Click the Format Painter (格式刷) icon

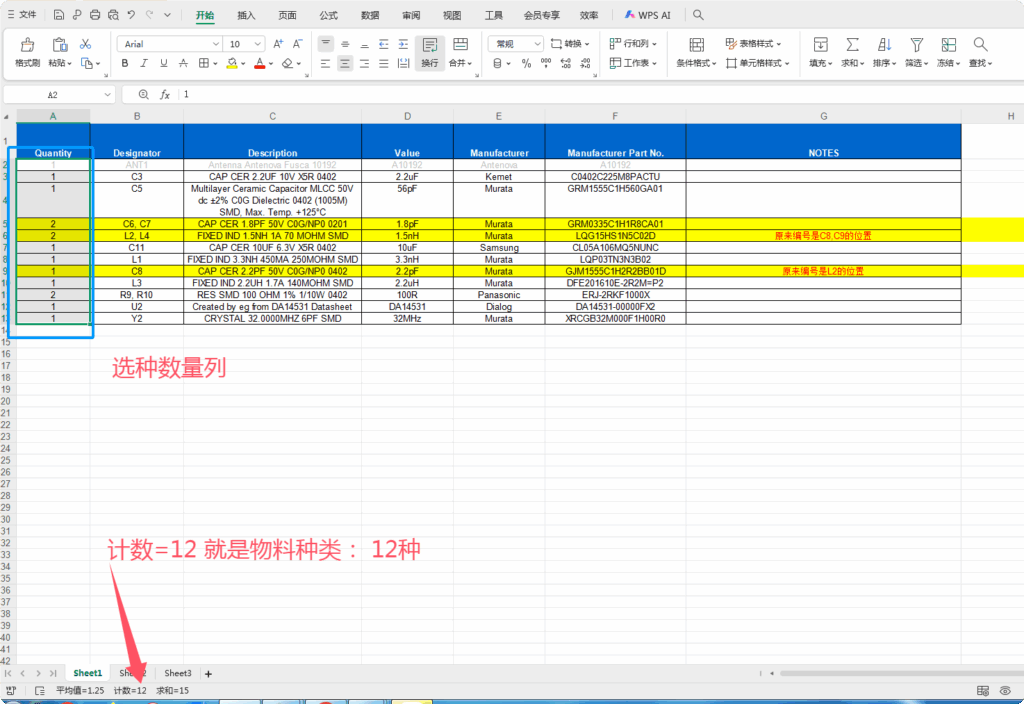(27, 45)
